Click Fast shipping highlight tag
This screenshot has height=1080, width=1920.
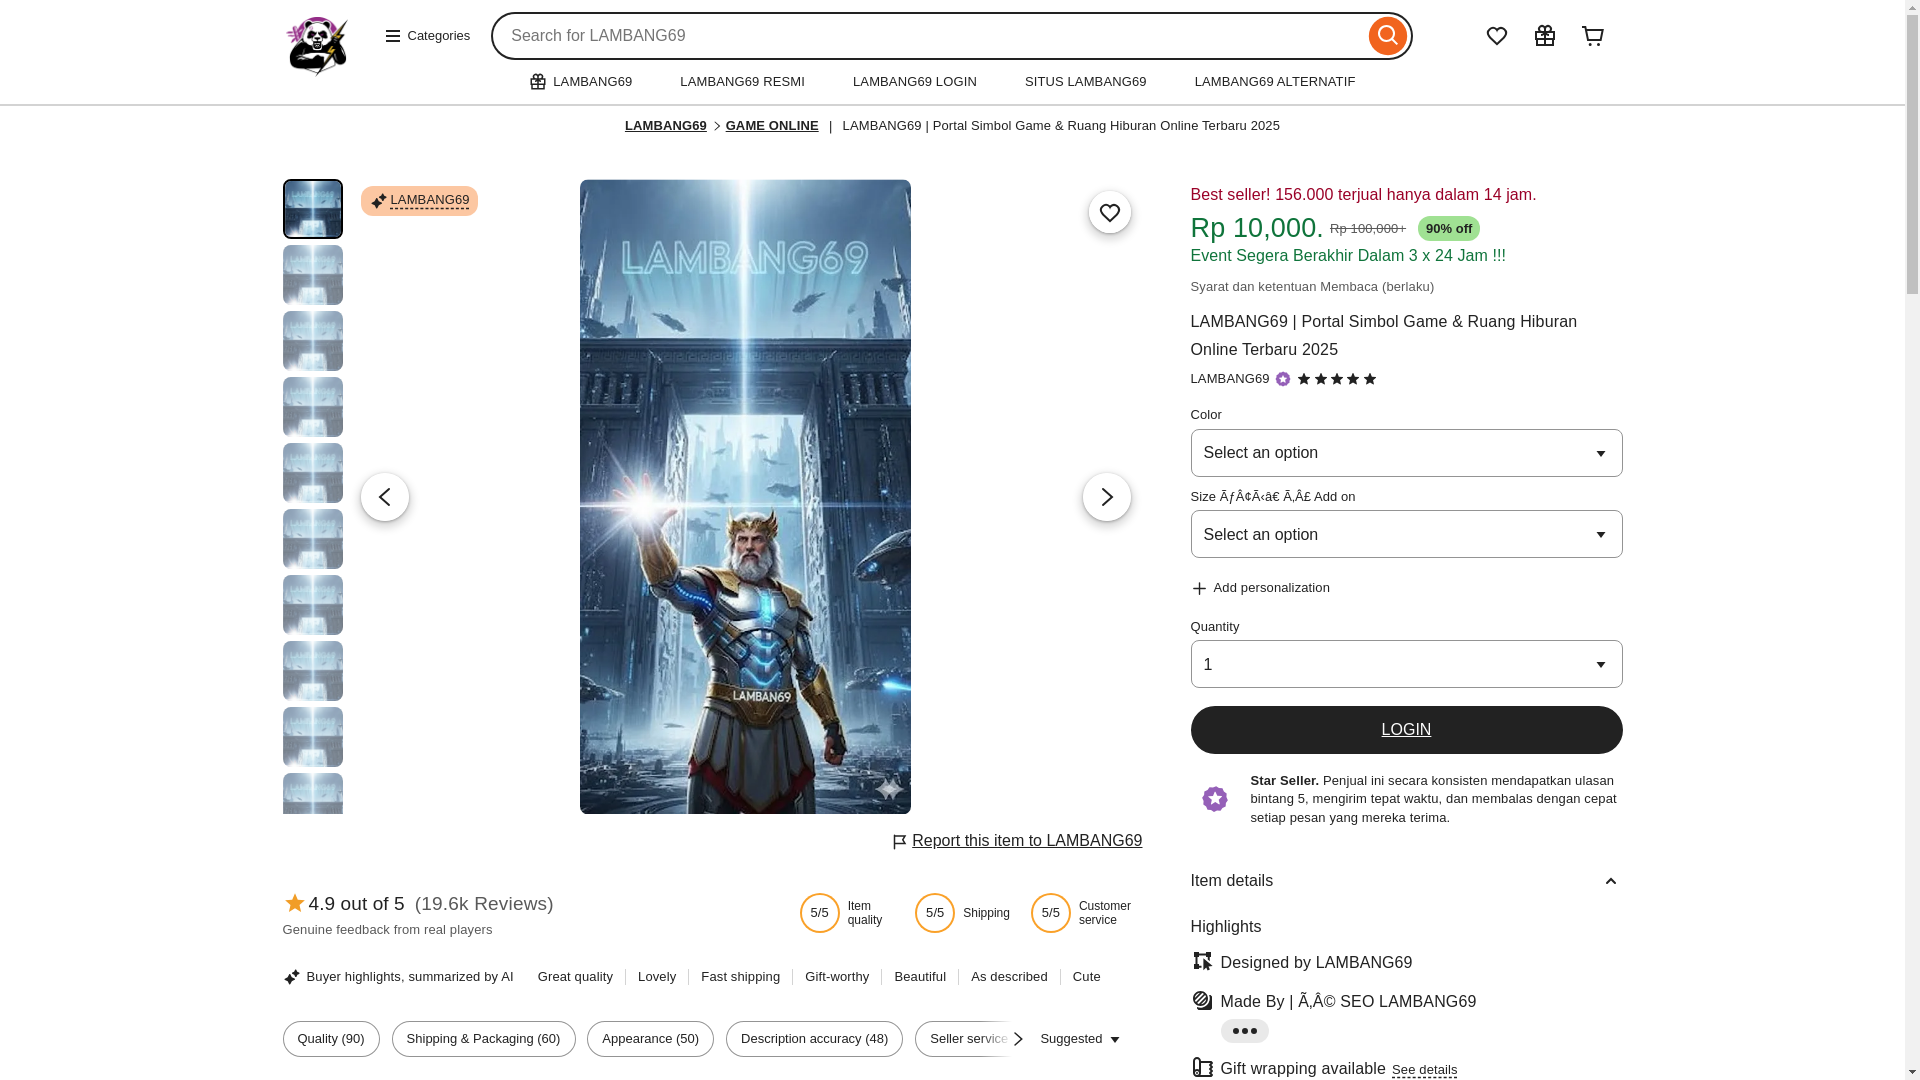740,977
